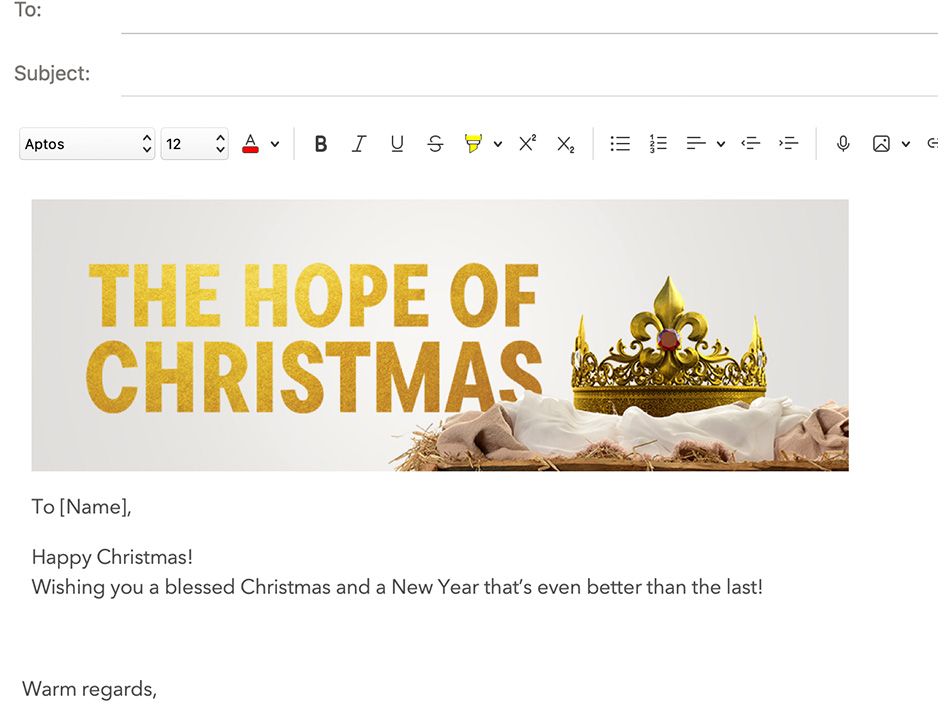Viewport: 938px width, 708px height.
Task: Apply the red font color
Action: (x=251, y=144)
